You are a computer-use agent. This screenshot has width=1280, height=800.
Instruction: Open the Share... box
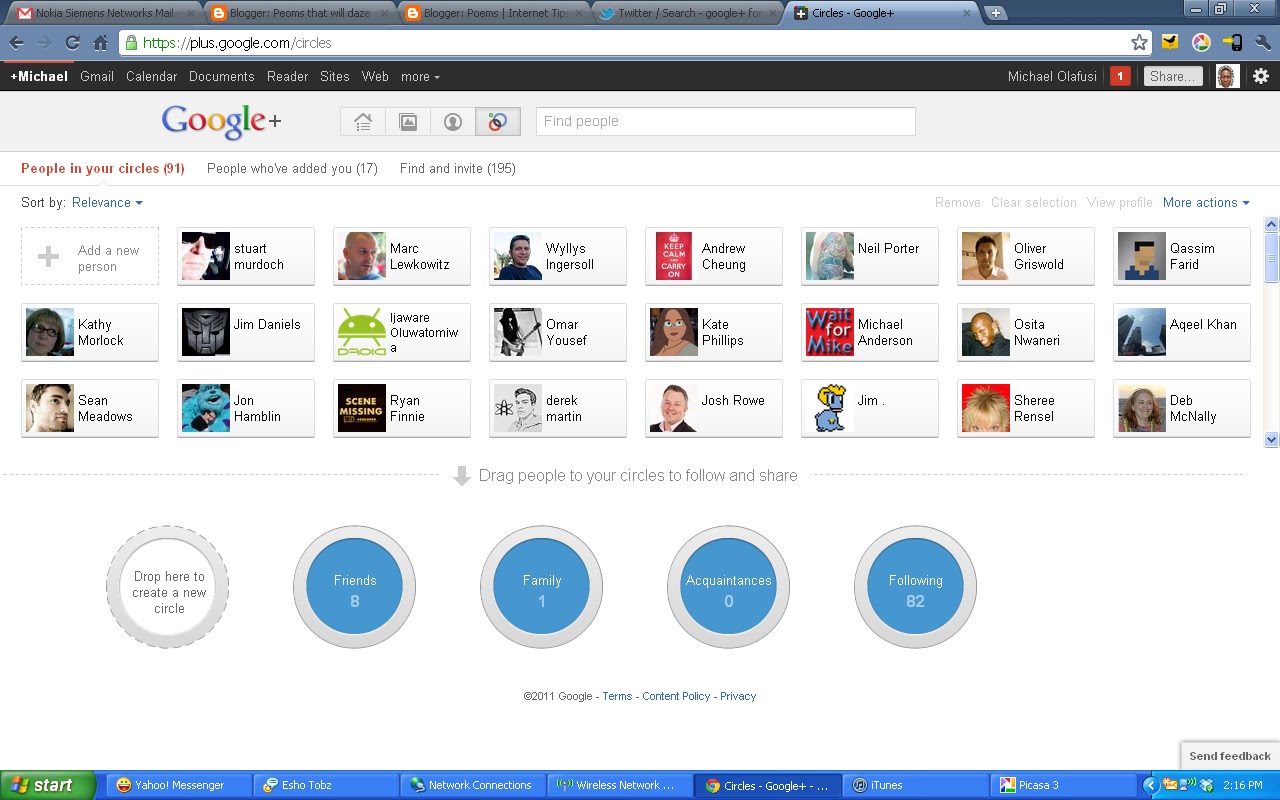1172,76
